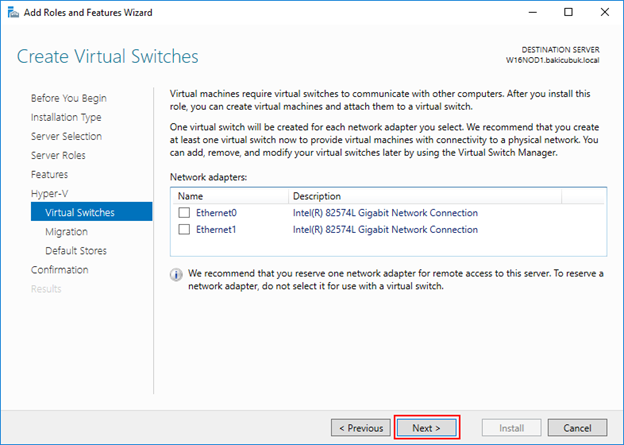Viewport: 624px width, 445px height.
Task: Click the Add Roles wizard title icon
Action: [x=13, y=13]
